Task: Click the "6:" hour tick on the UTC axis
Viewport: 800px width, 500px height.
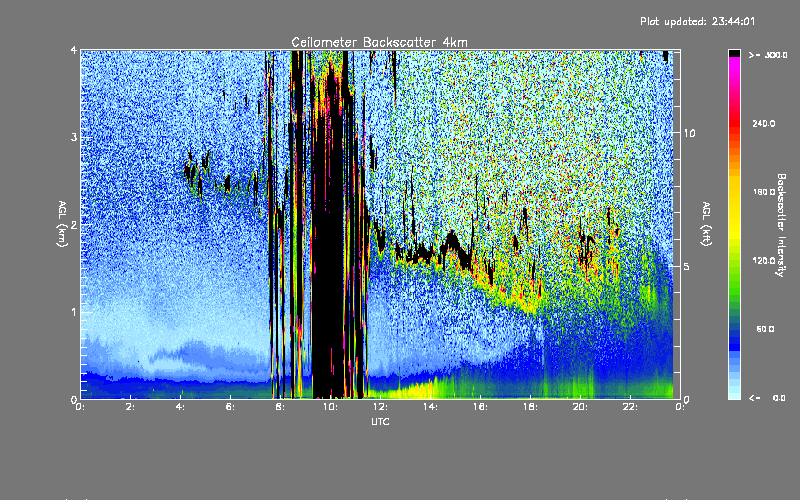Action: click(231, 407)
